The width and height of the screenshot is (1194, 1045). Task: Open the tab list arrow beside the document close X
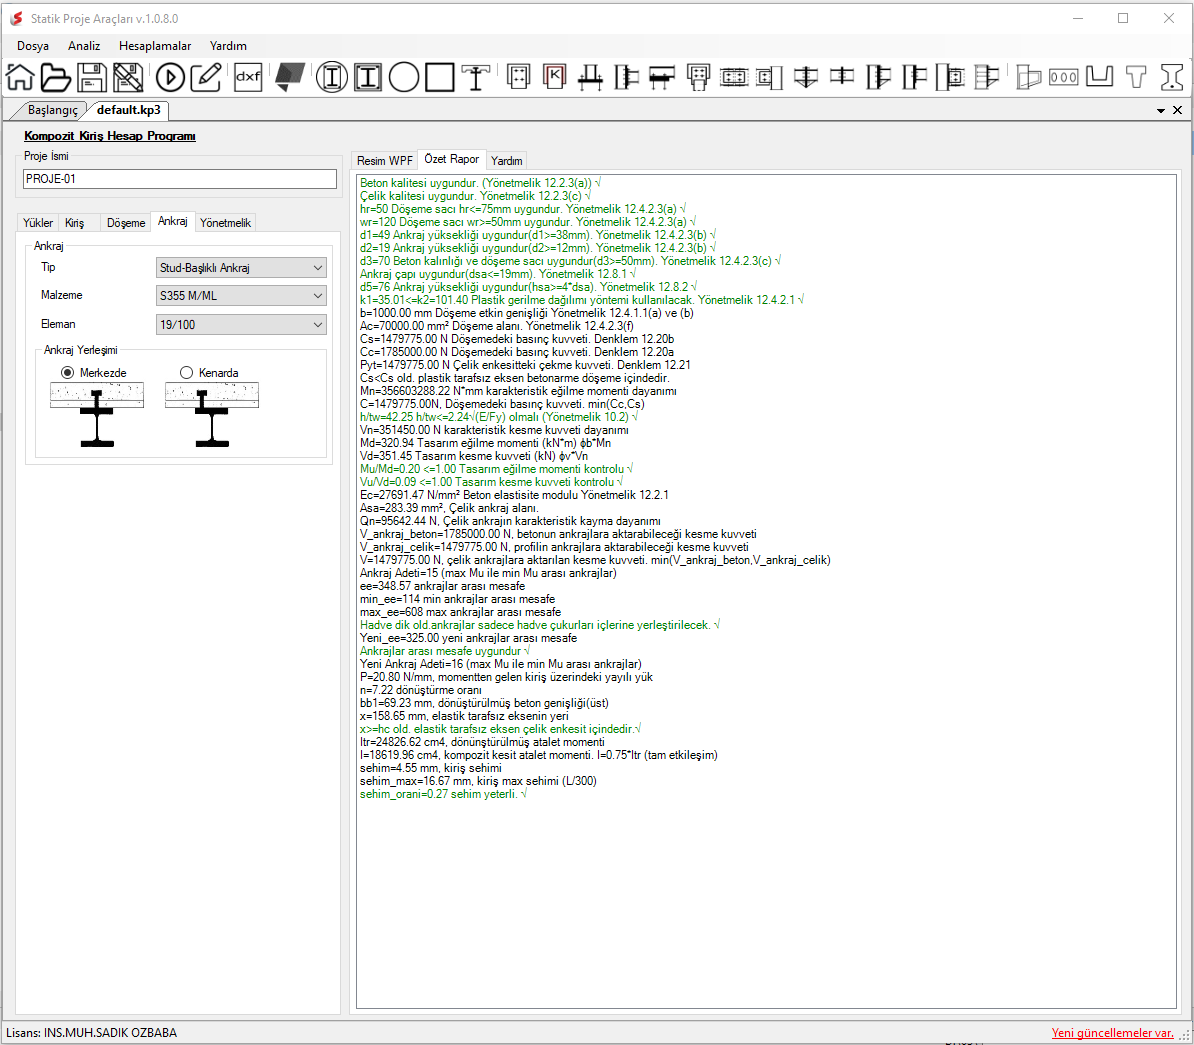click(1160, 110)
